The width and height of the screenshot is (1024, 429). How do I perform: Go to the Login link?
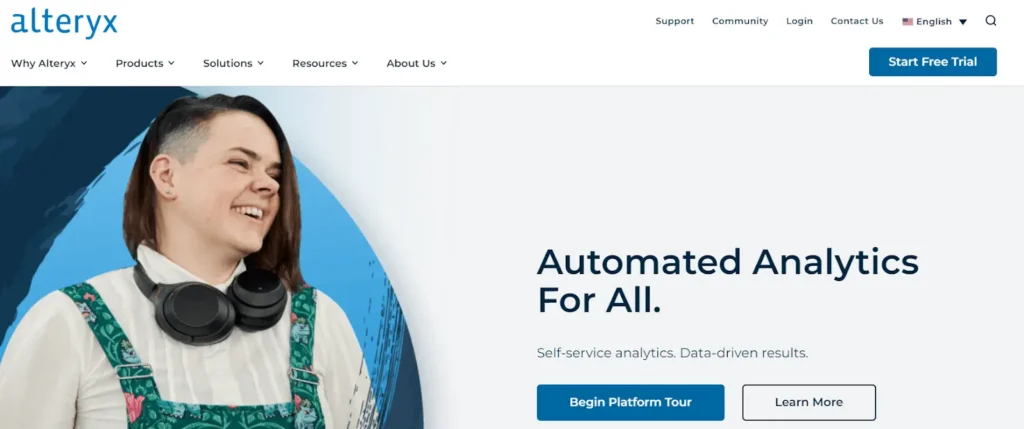point(799,21)
